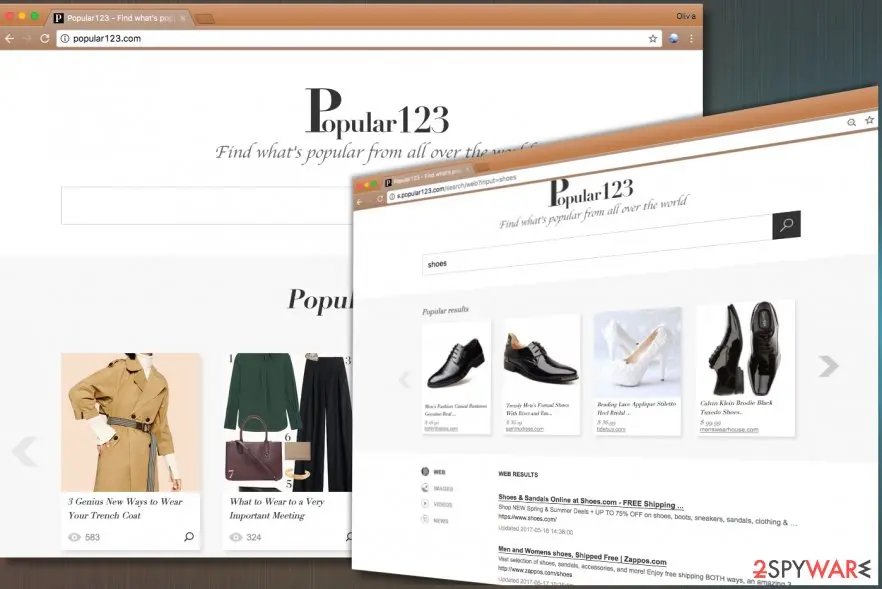882x589 pixels.
Task: Click the http://www.zappos.com/shoes URL text
Action: pos(535,572)
